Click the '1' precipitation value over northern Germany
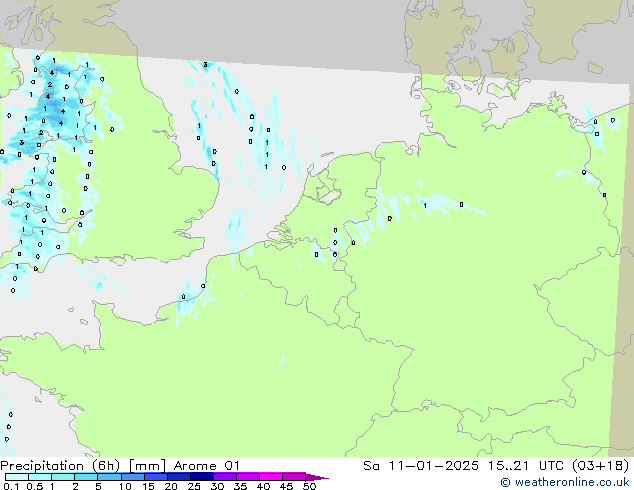The image size is (634, 490). point(425,206)
